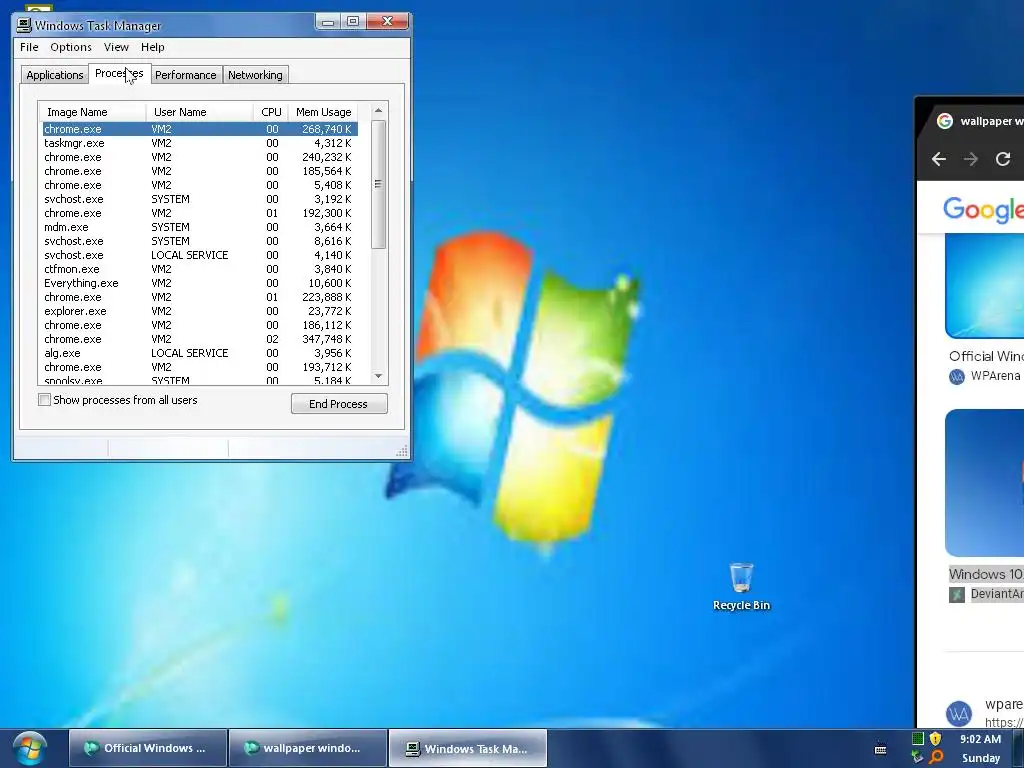Viewport: 1024px width, 768px height.
Task: Select the mdm.exe process row
Action: tap(200, 227)
